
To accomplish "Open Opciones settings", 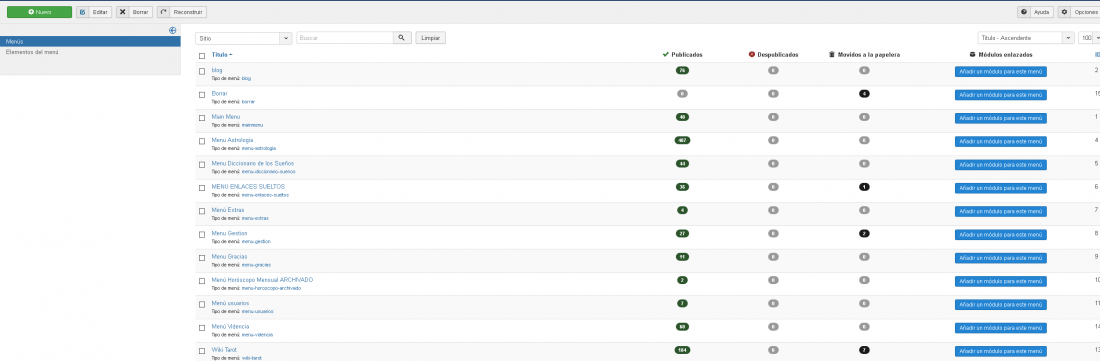I will (1079, 12).
